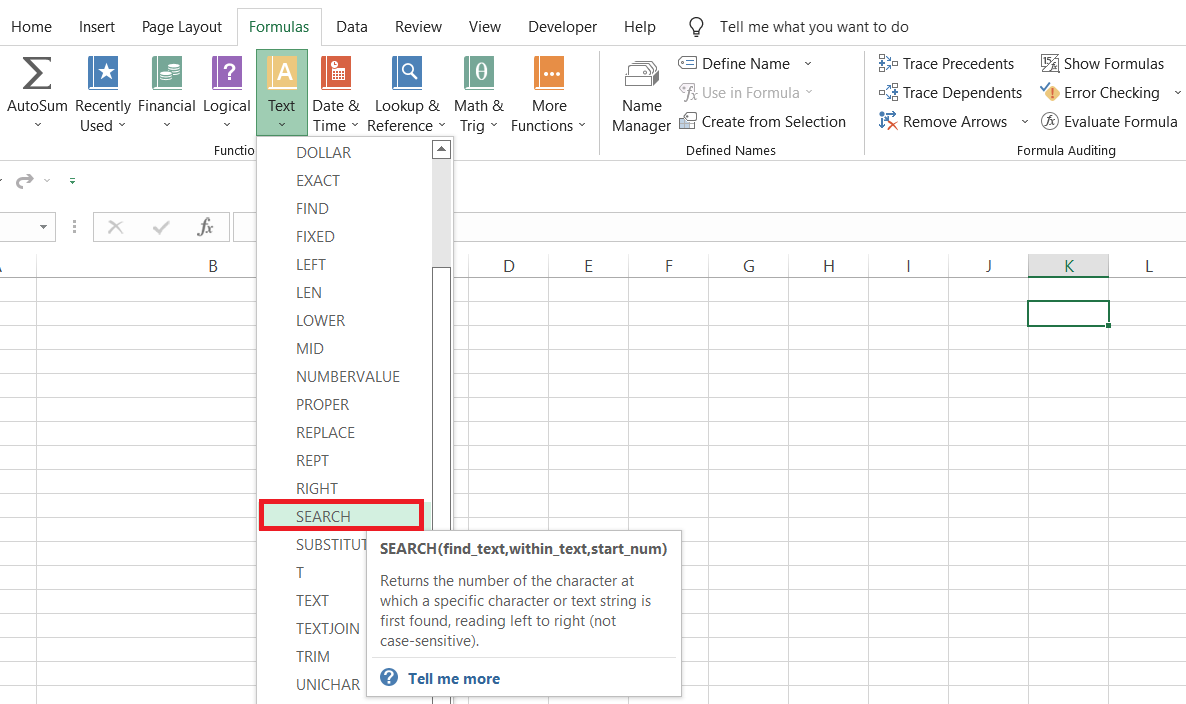Open the Recently Used functions icon
The width and height of the screenshot is (1186, 704).
103,75
